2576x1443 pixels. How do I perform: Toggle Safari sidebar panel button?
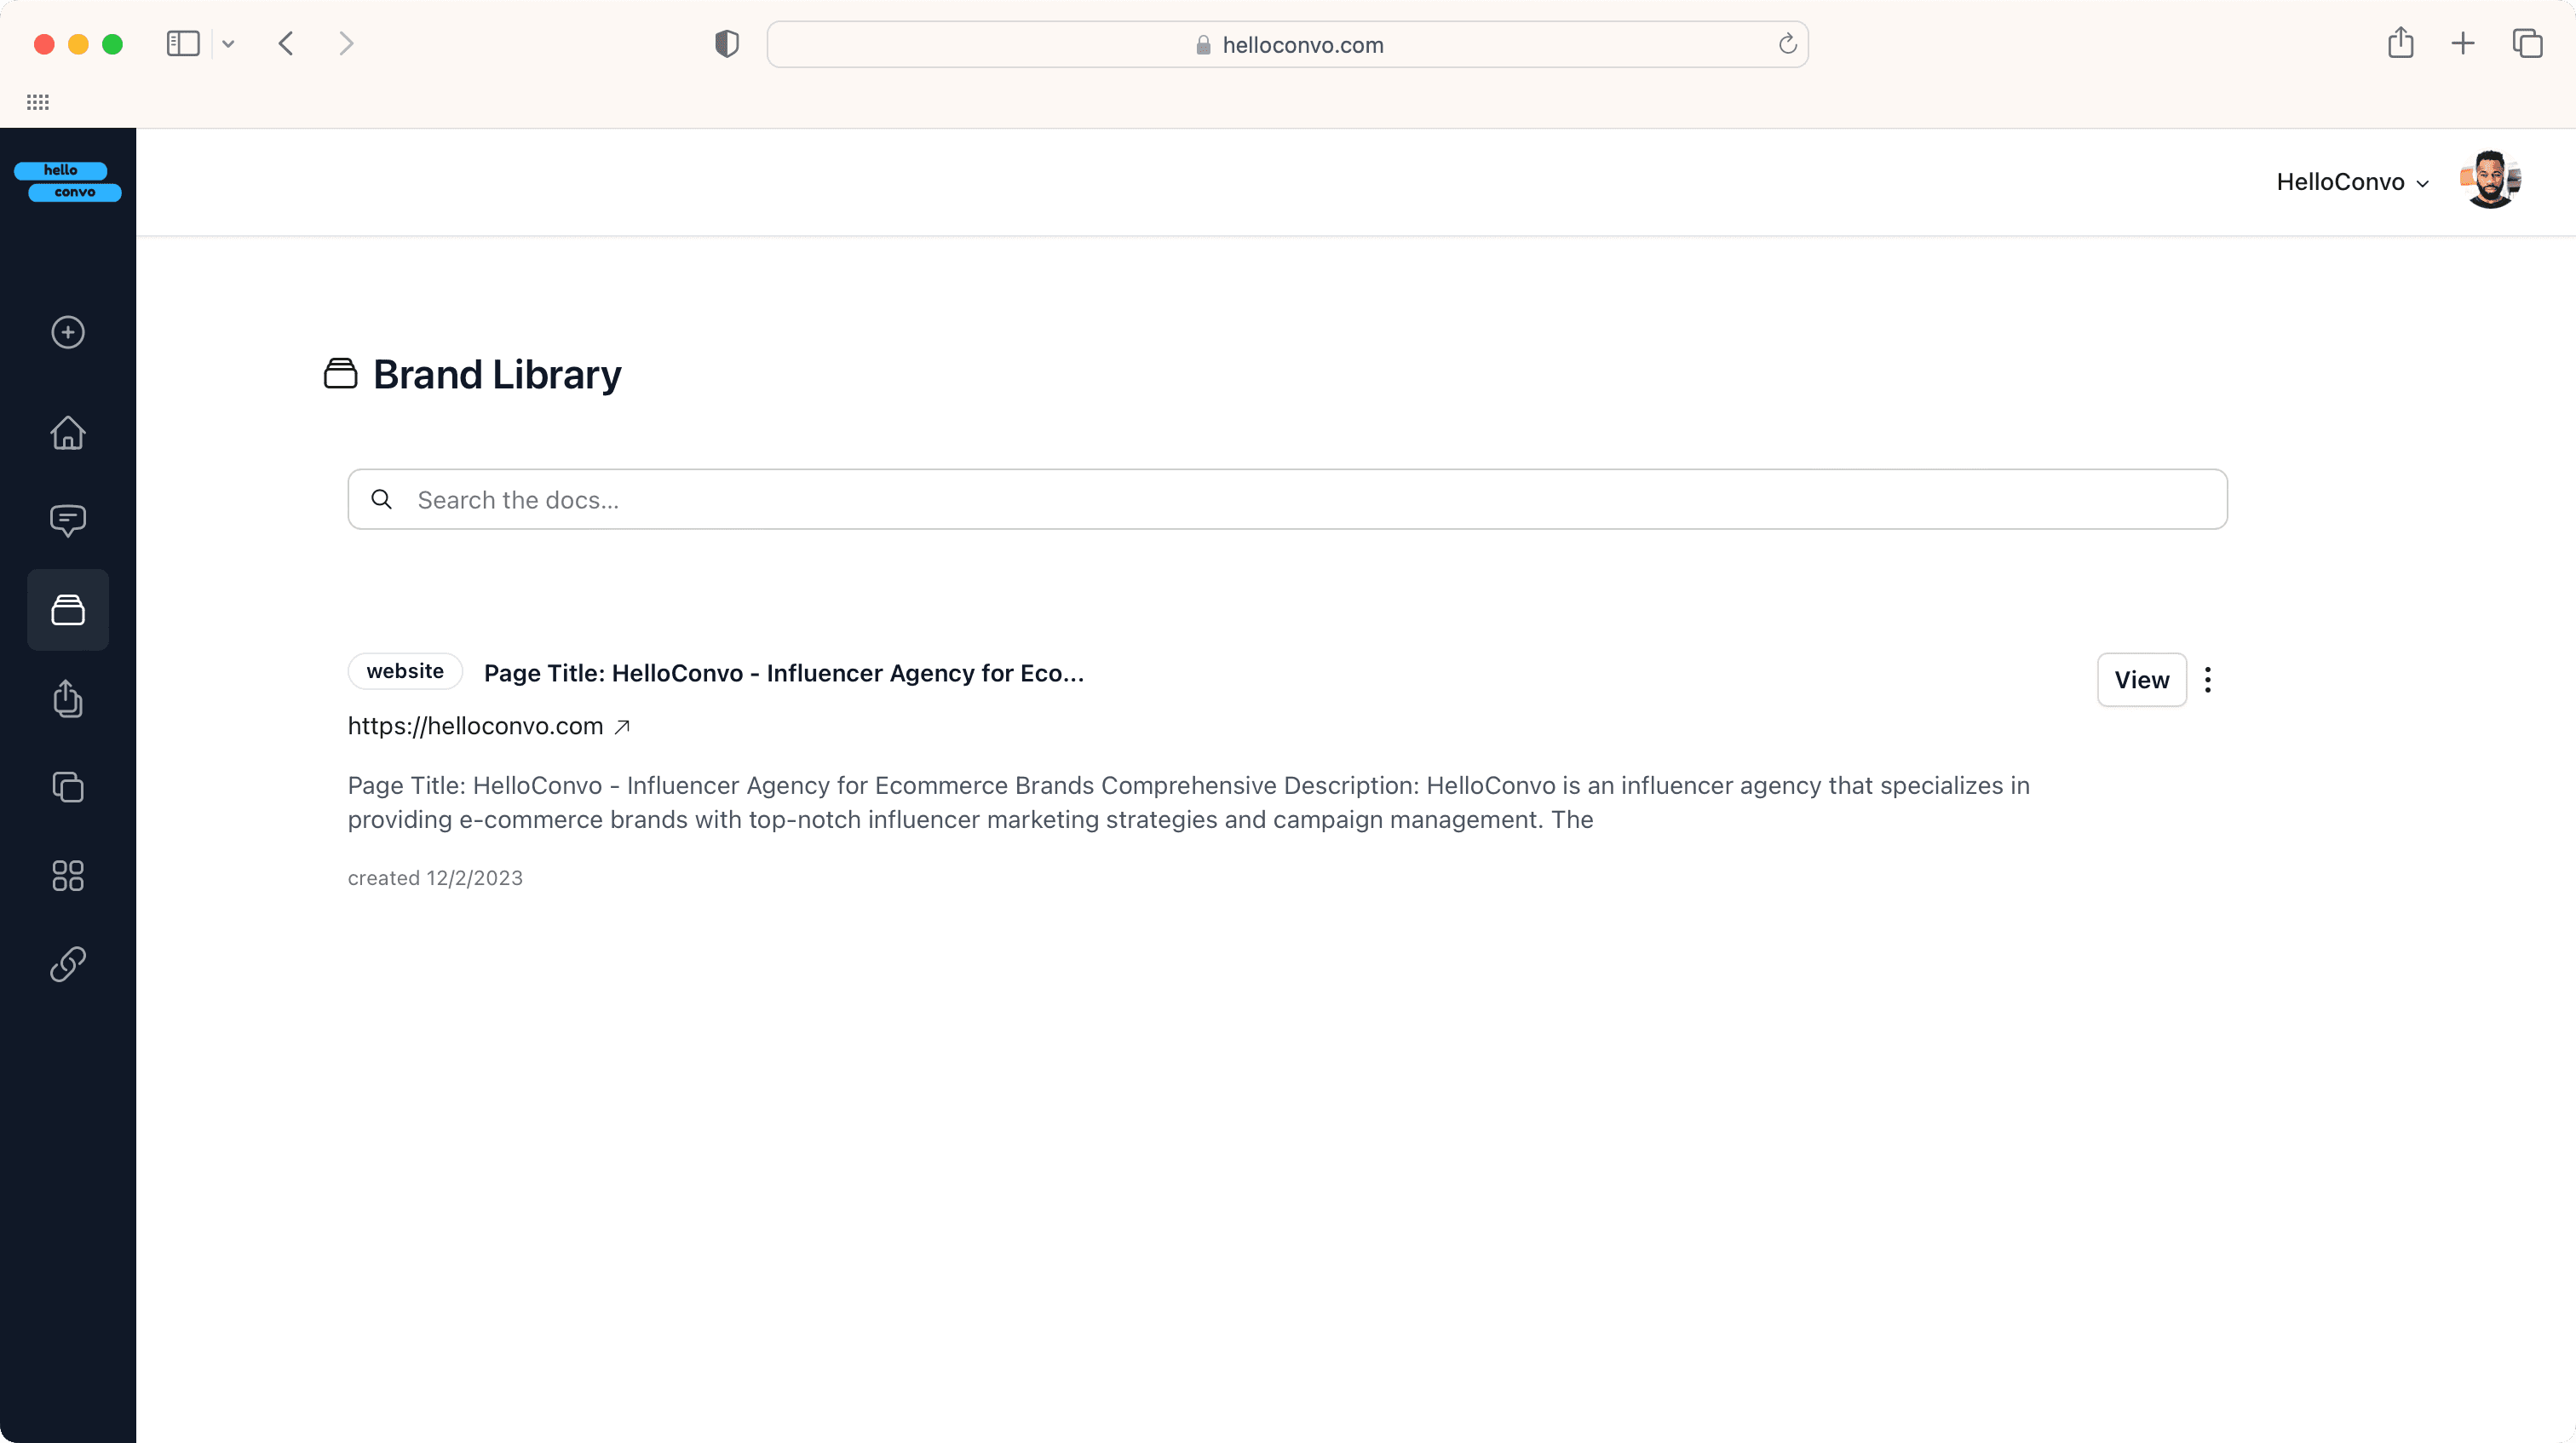(x=183, y=44)
